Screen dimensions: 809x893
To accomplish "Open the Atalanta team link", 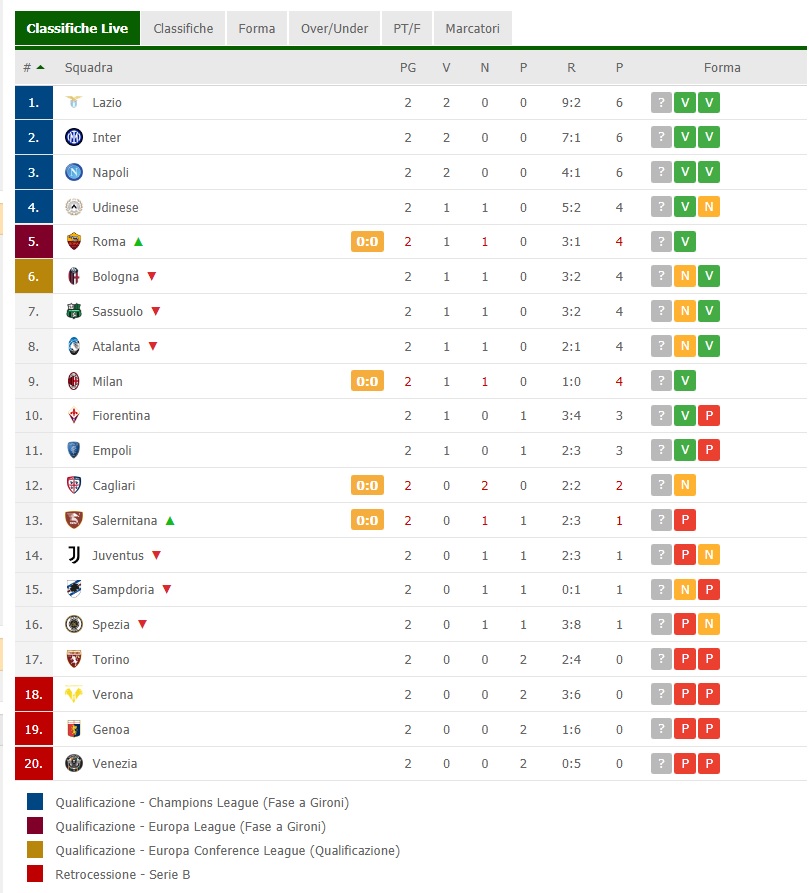I will tap(116, 346).
